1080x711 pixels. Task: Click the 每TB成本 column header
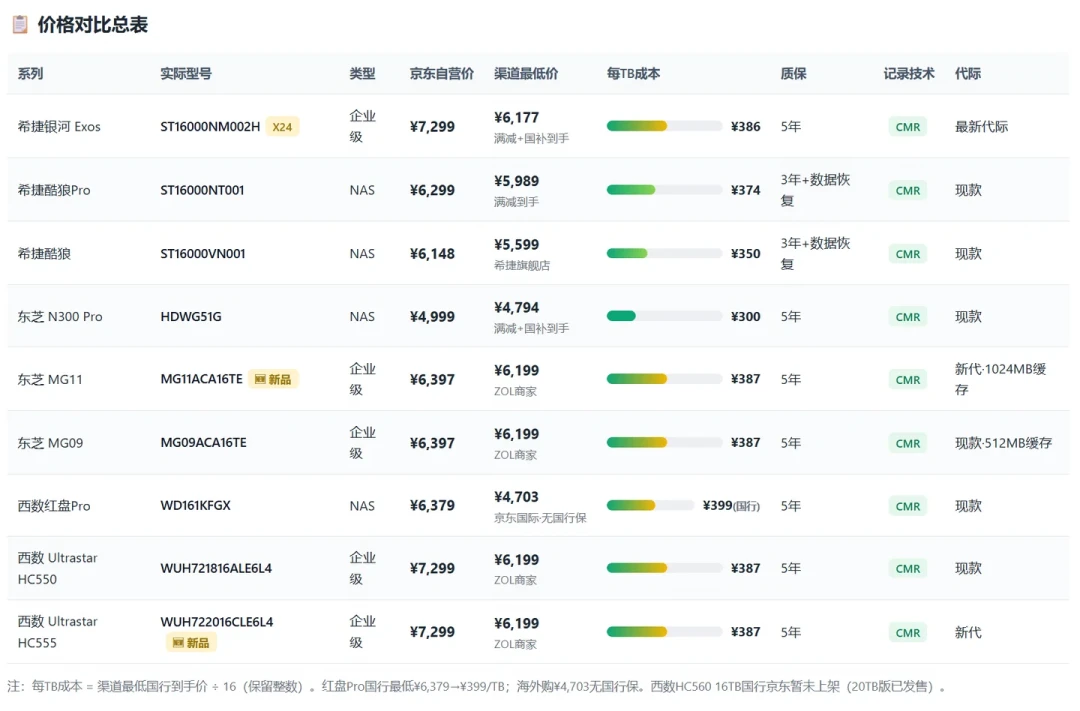point(633,74)
